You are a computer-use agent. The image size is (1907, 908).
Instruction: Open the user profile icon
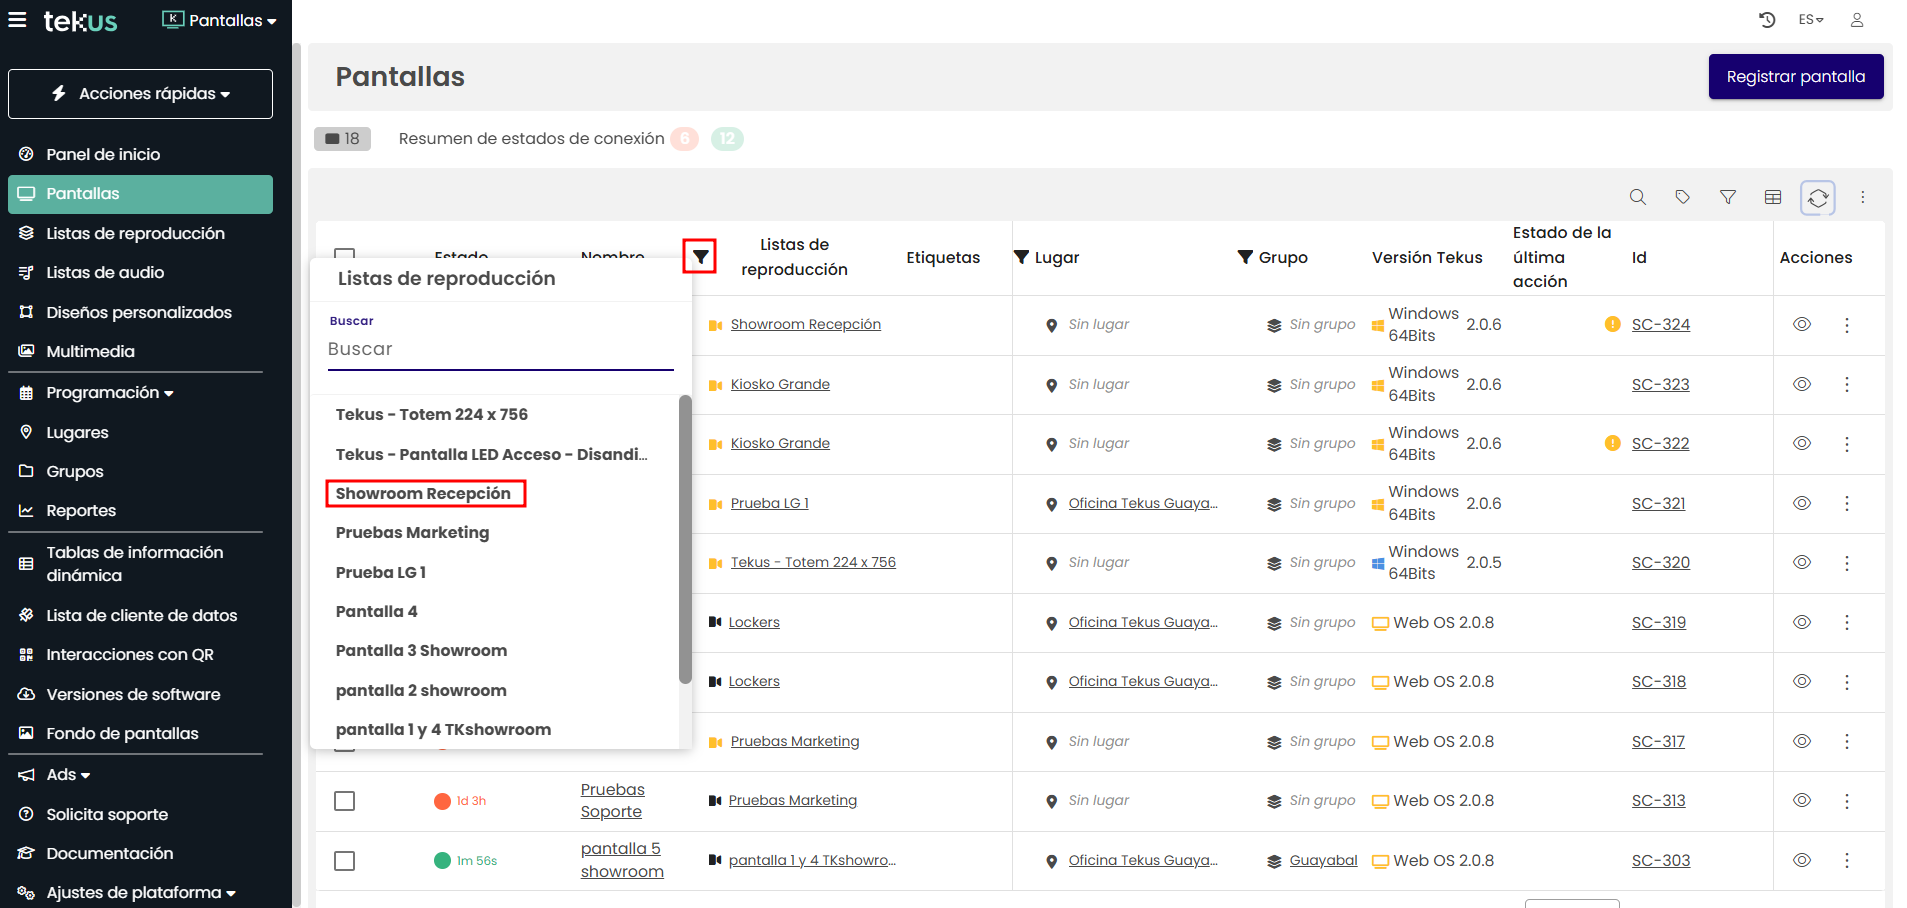pos(1856,20)
